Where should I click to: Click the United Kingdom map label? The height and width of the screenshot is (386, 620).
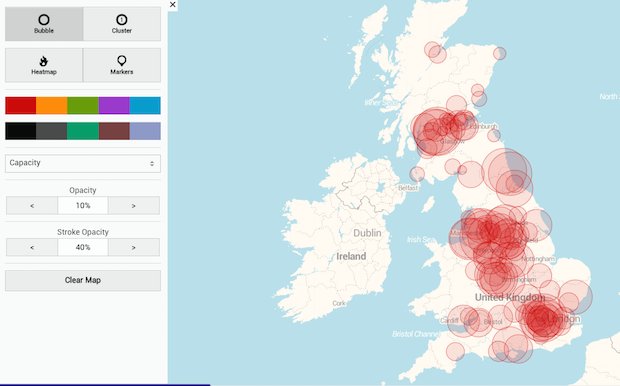510,297
